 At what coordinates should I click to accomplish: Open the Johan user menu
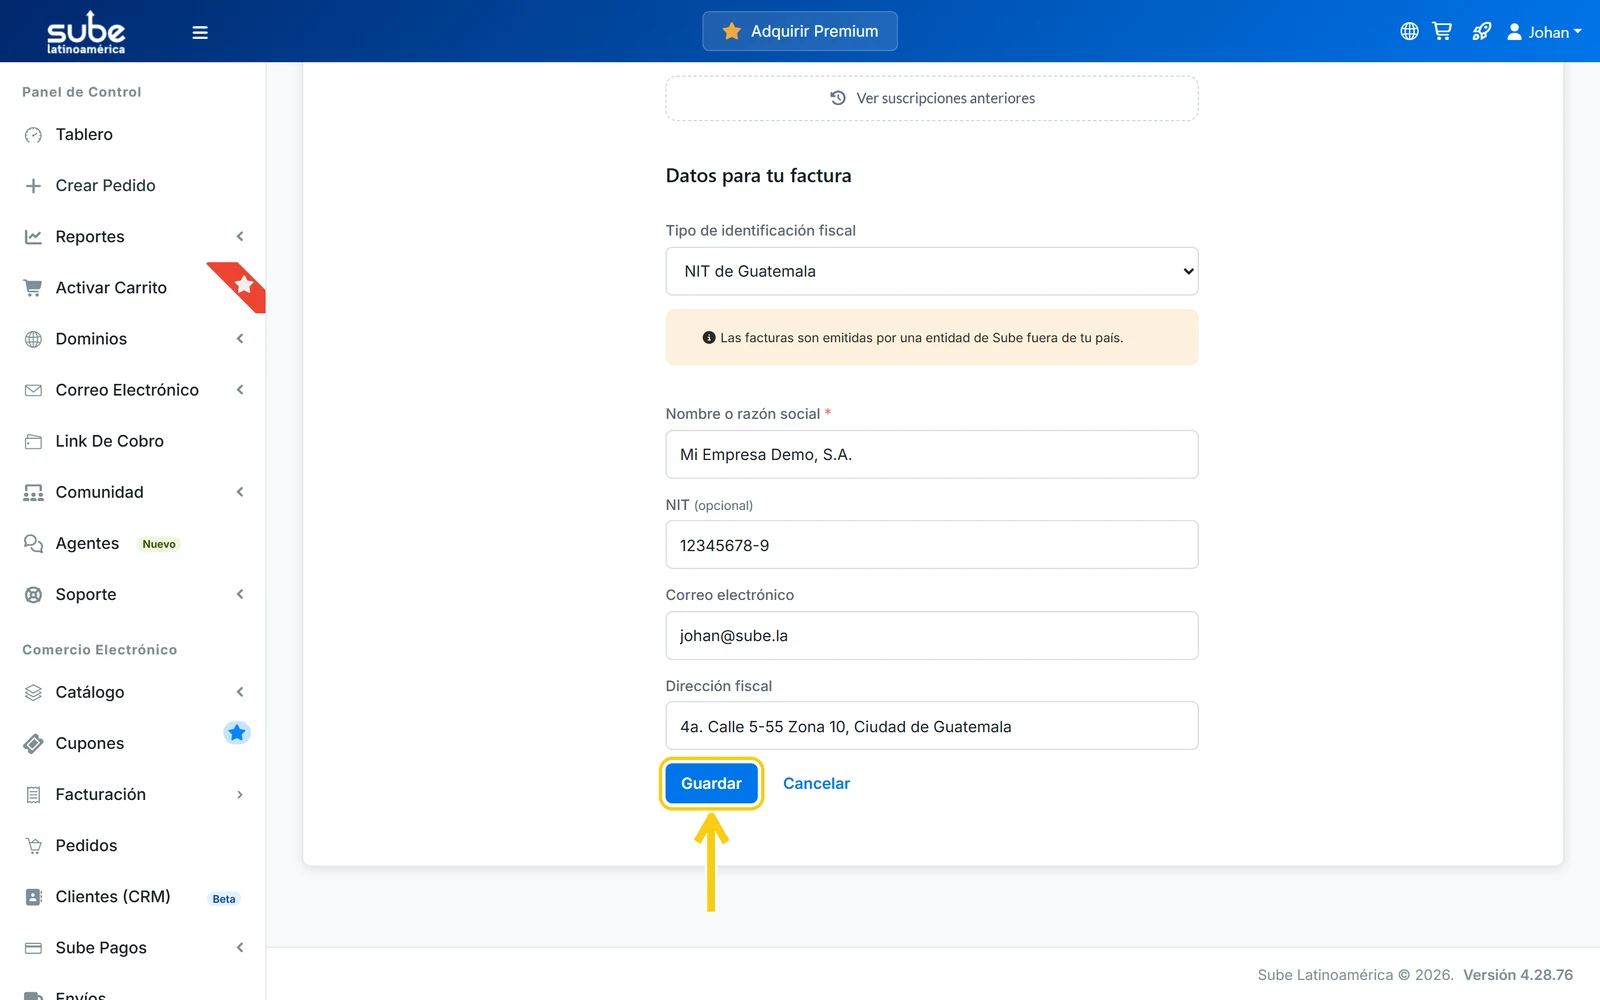coord(1544,32)
